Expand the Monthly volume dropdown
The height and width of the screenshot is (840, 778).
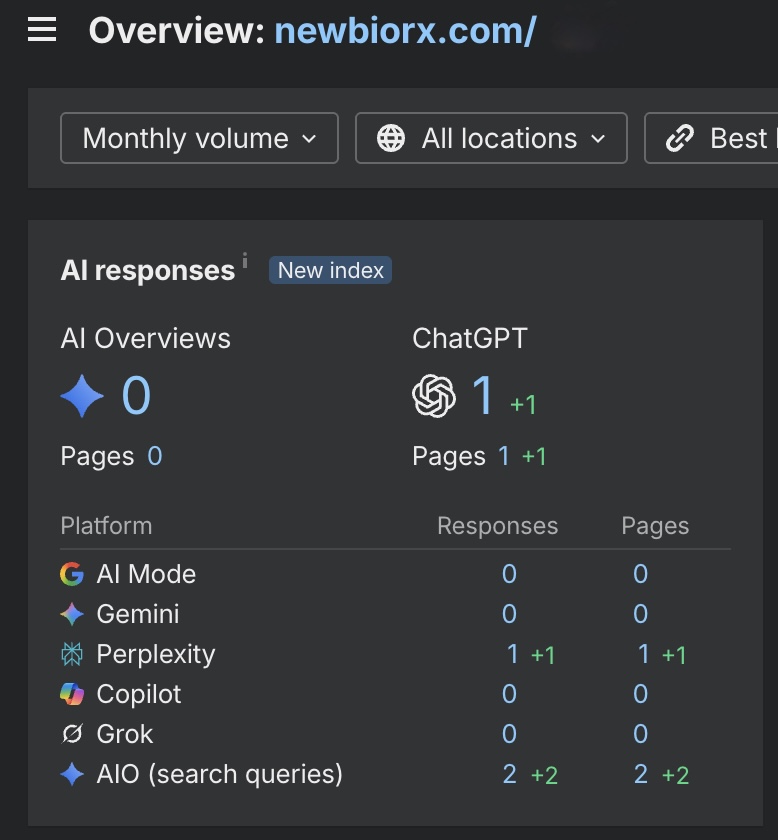pos(199,138)
